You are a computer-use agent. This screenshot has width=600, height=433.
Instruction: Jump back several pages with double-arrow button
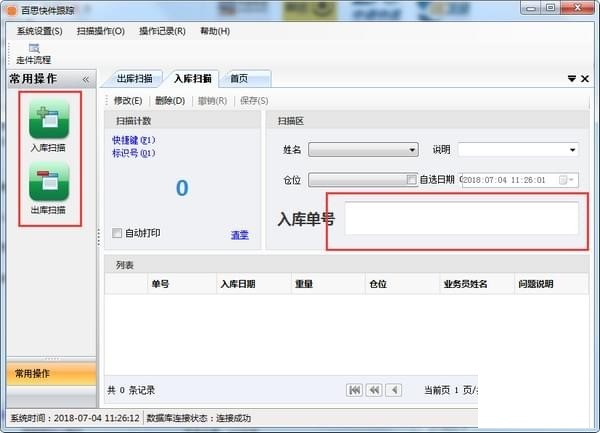click(x=374, y=390)
